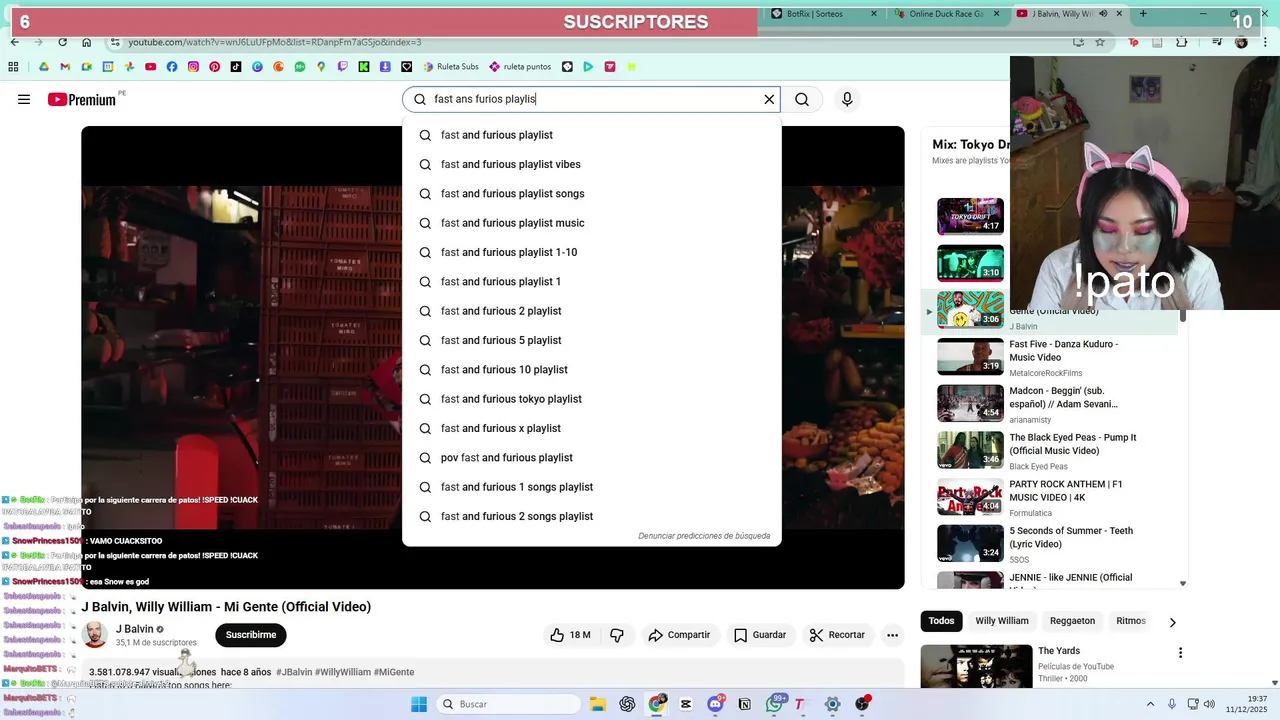Open the Kick bookmark icon
This screenshot has width=1280, height=720.
364,67
